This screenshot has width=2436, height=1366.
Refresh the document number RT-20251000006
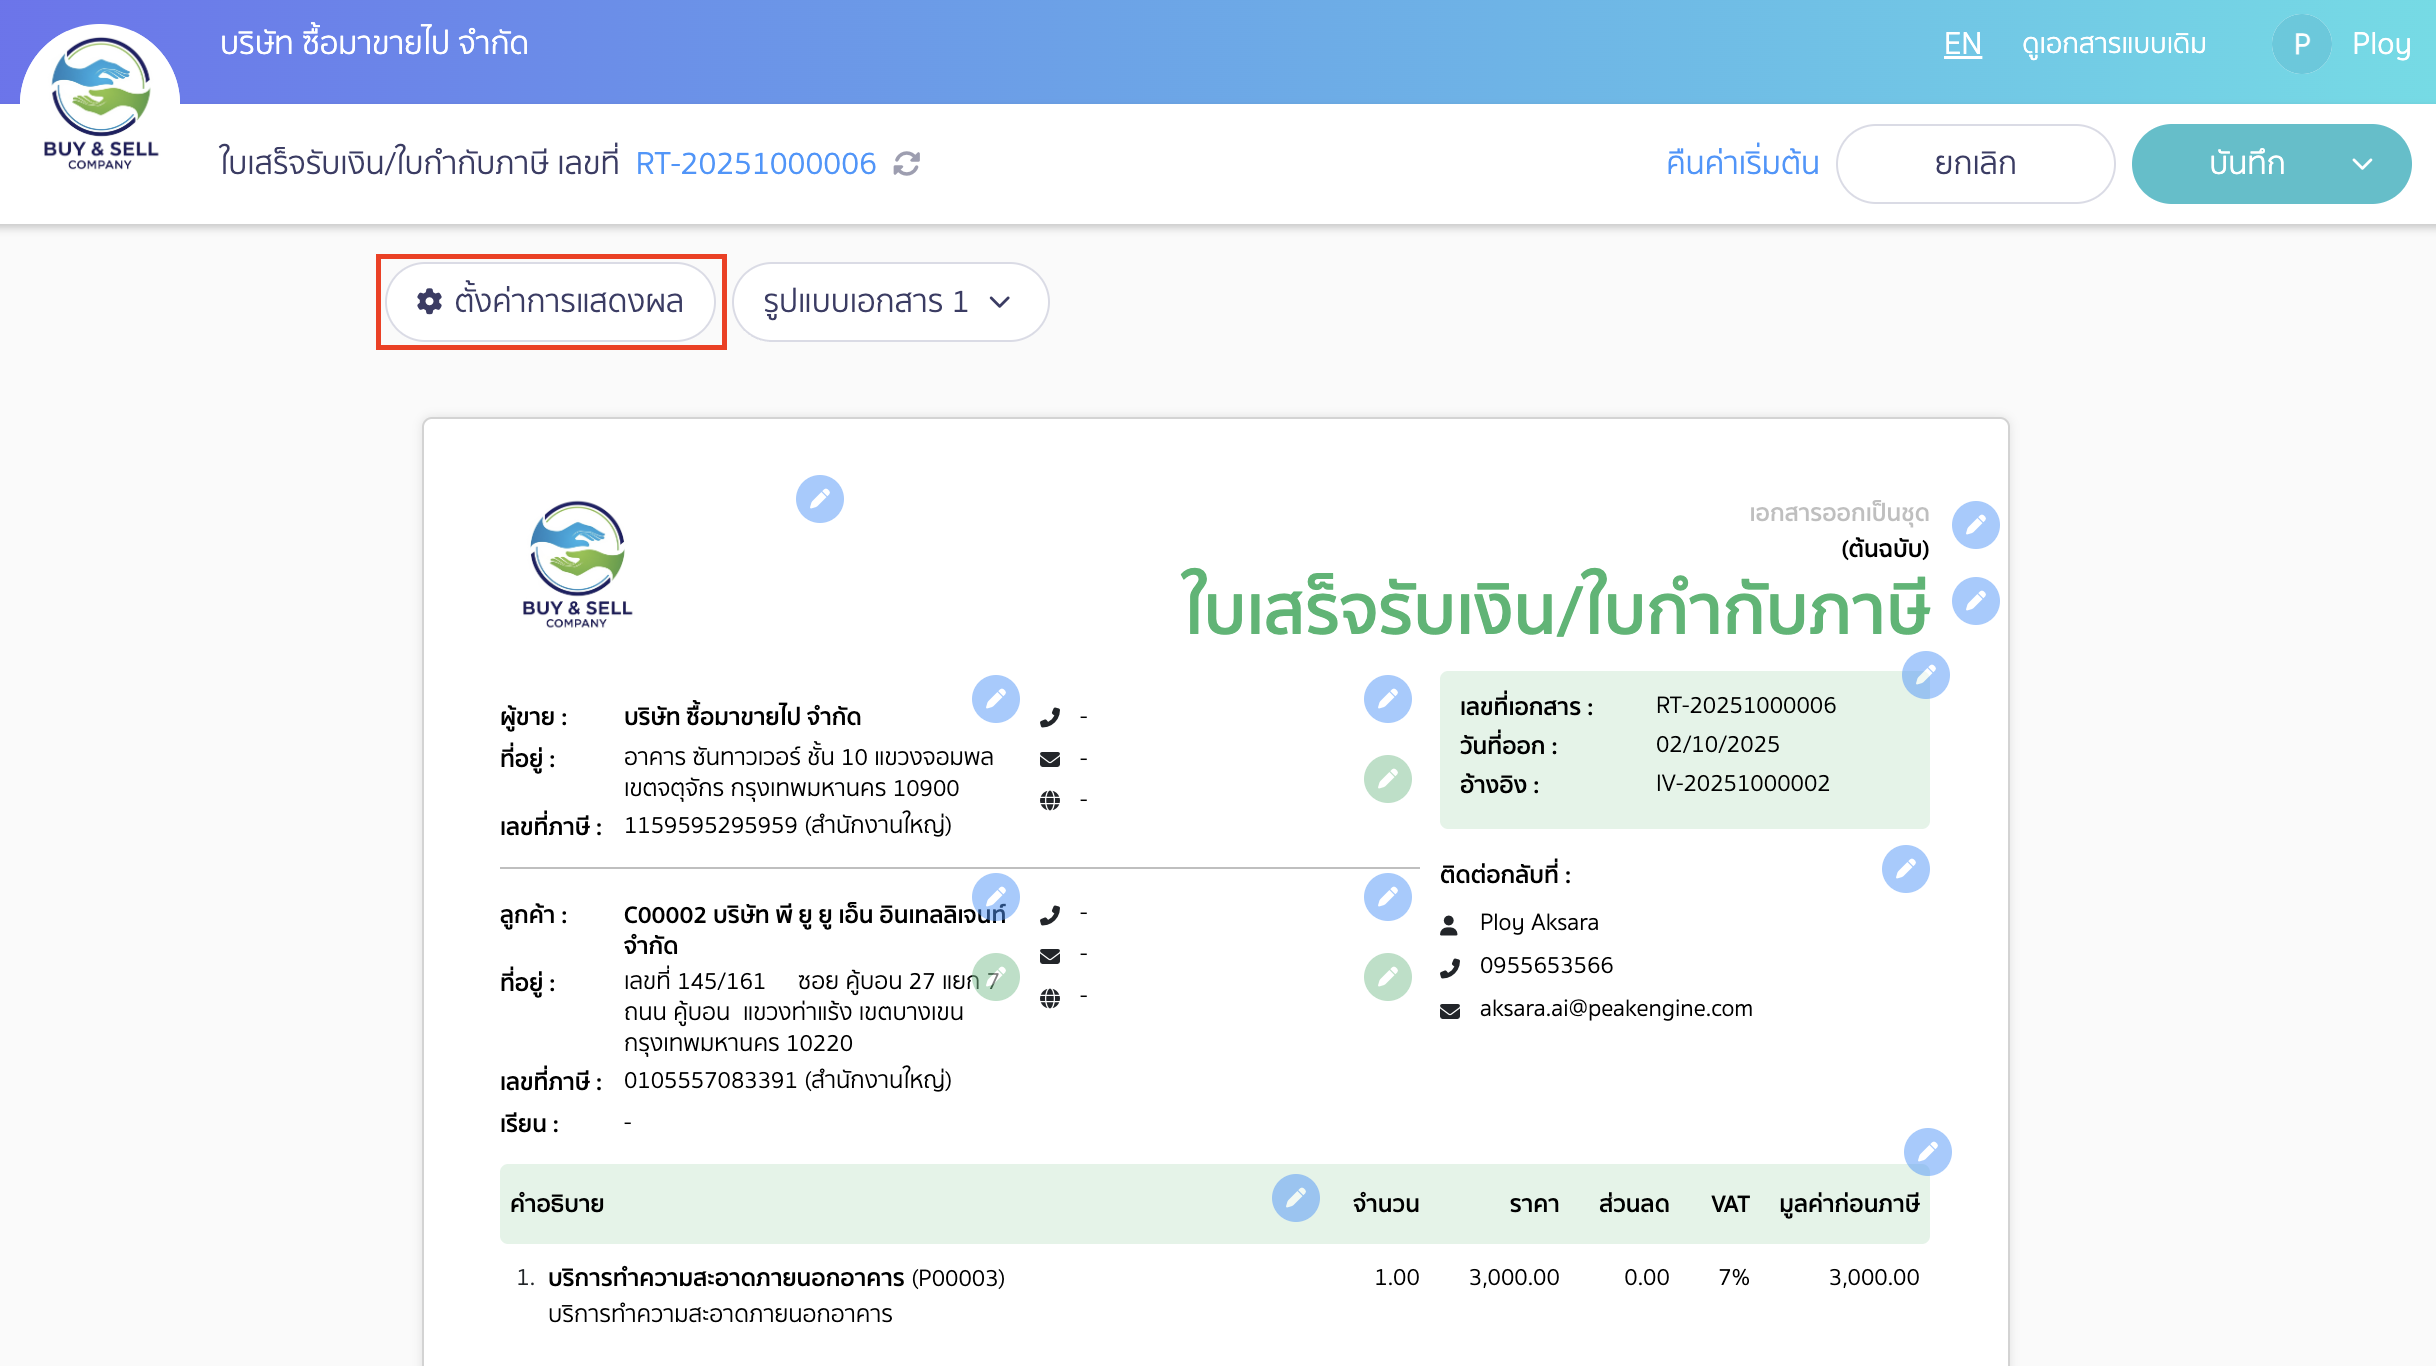point(905,164)
